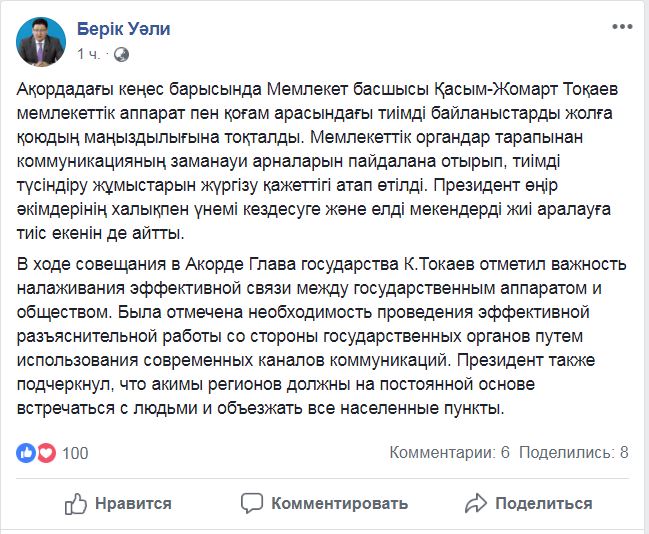Click the red heart reaction icon

(46, 453)
